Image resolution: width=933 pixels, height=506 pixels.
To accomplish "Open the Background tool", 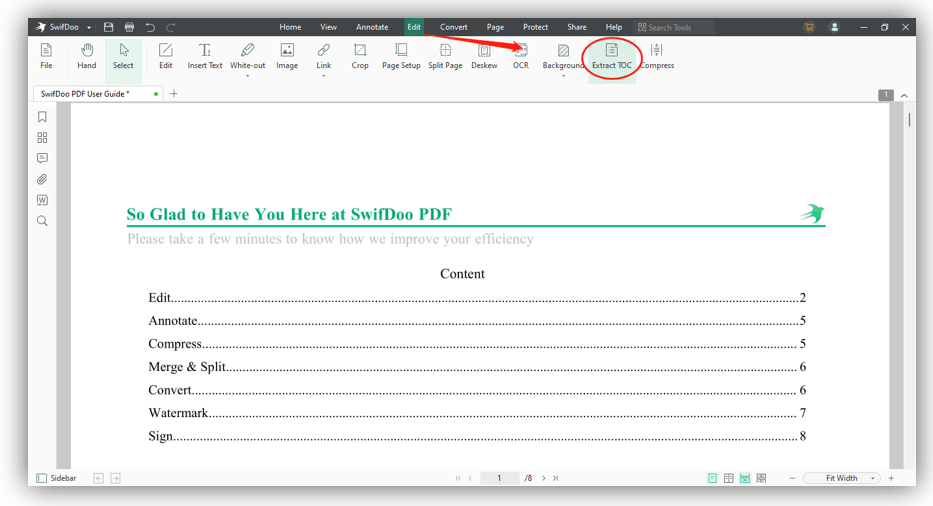I will [x=563, y=56].
